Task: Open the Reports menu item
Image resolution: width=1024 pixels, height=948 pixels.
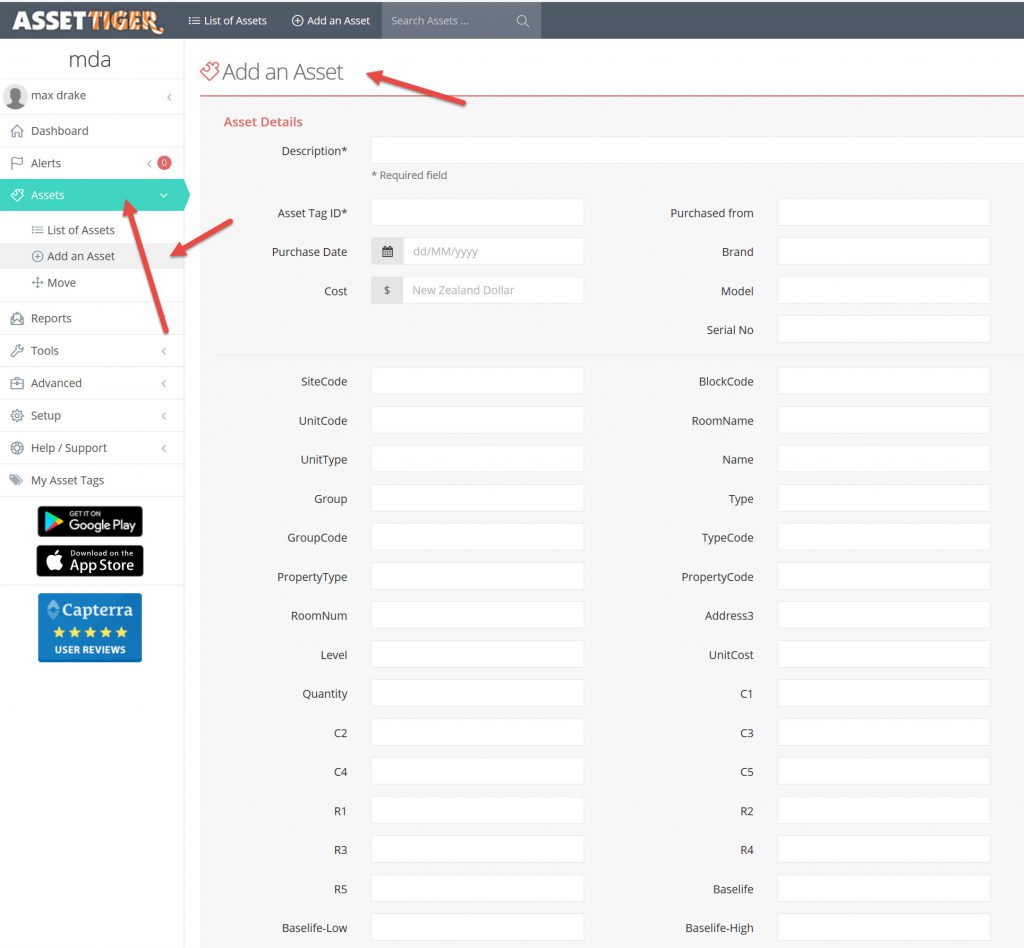Action: (x=51, y=318)
